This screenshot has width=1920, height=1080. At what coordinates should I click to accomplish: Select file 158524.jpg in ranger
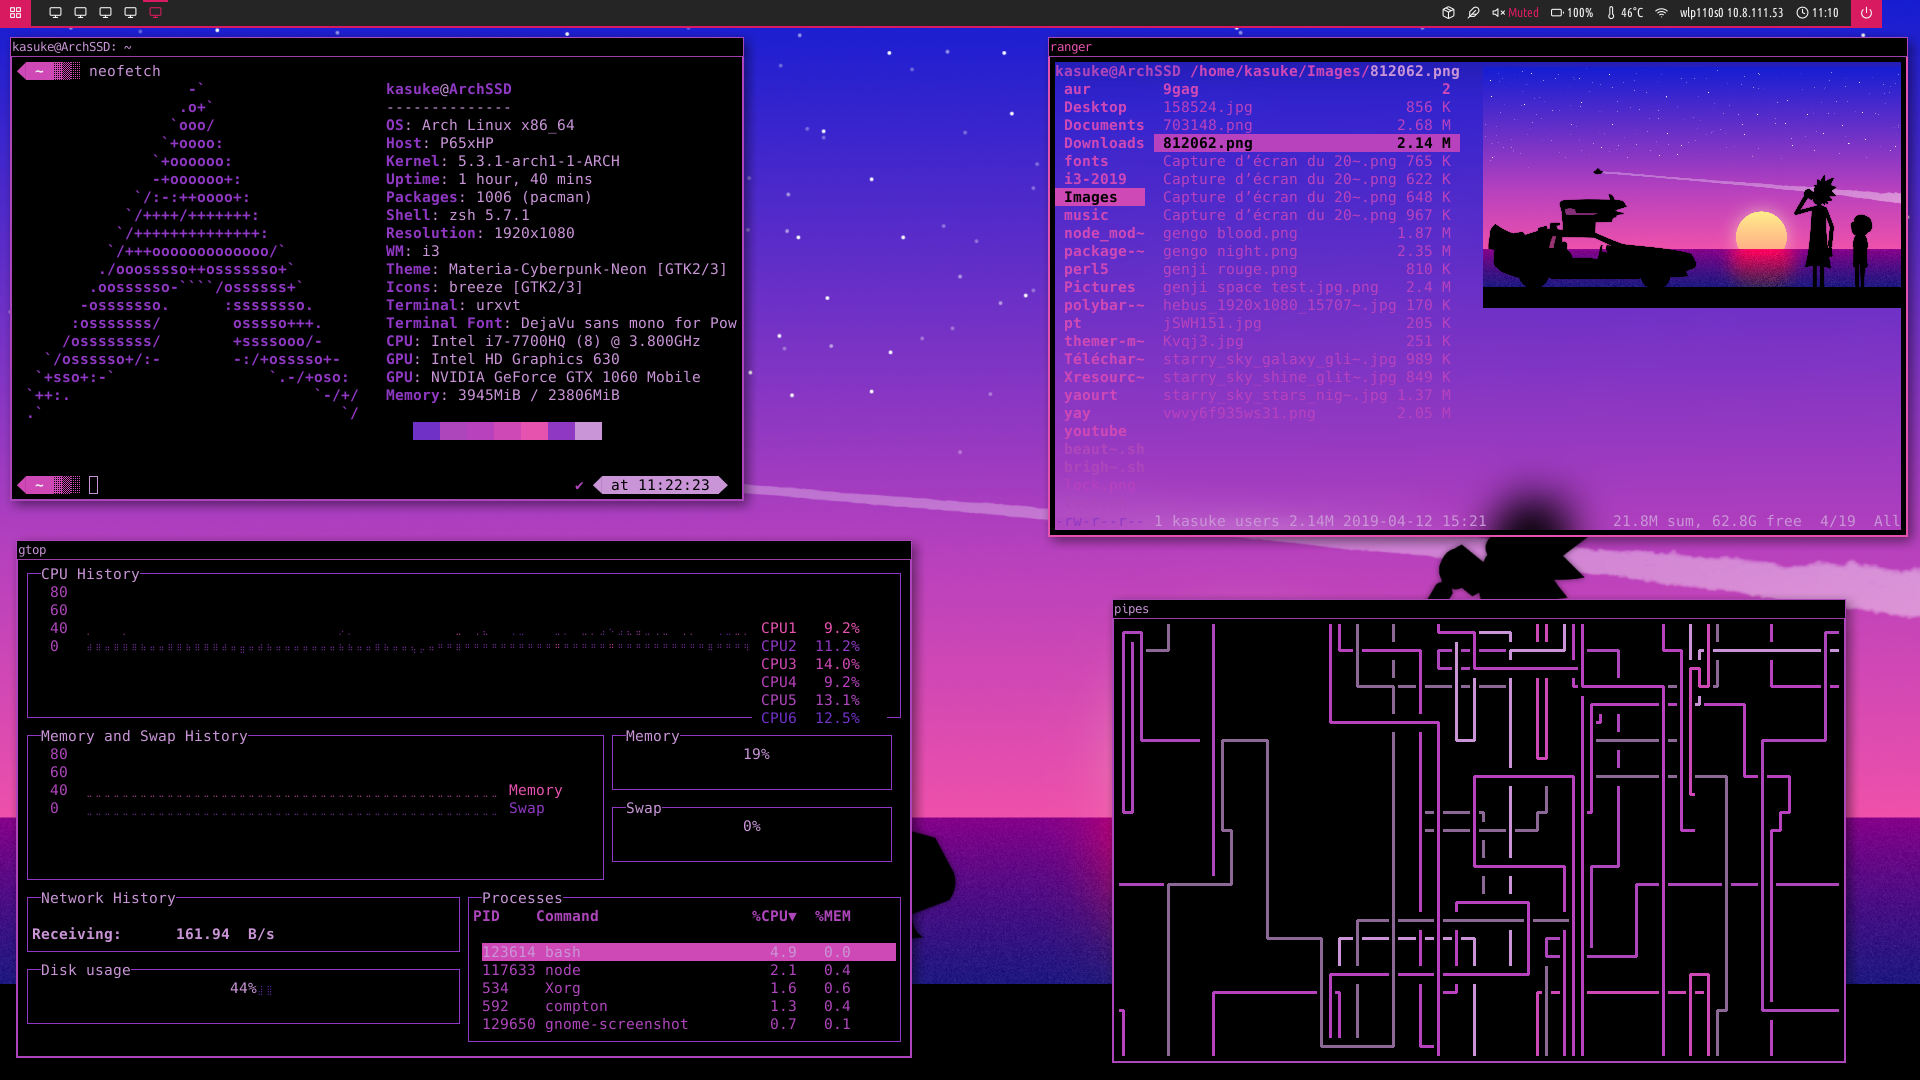pos(1306,107)
